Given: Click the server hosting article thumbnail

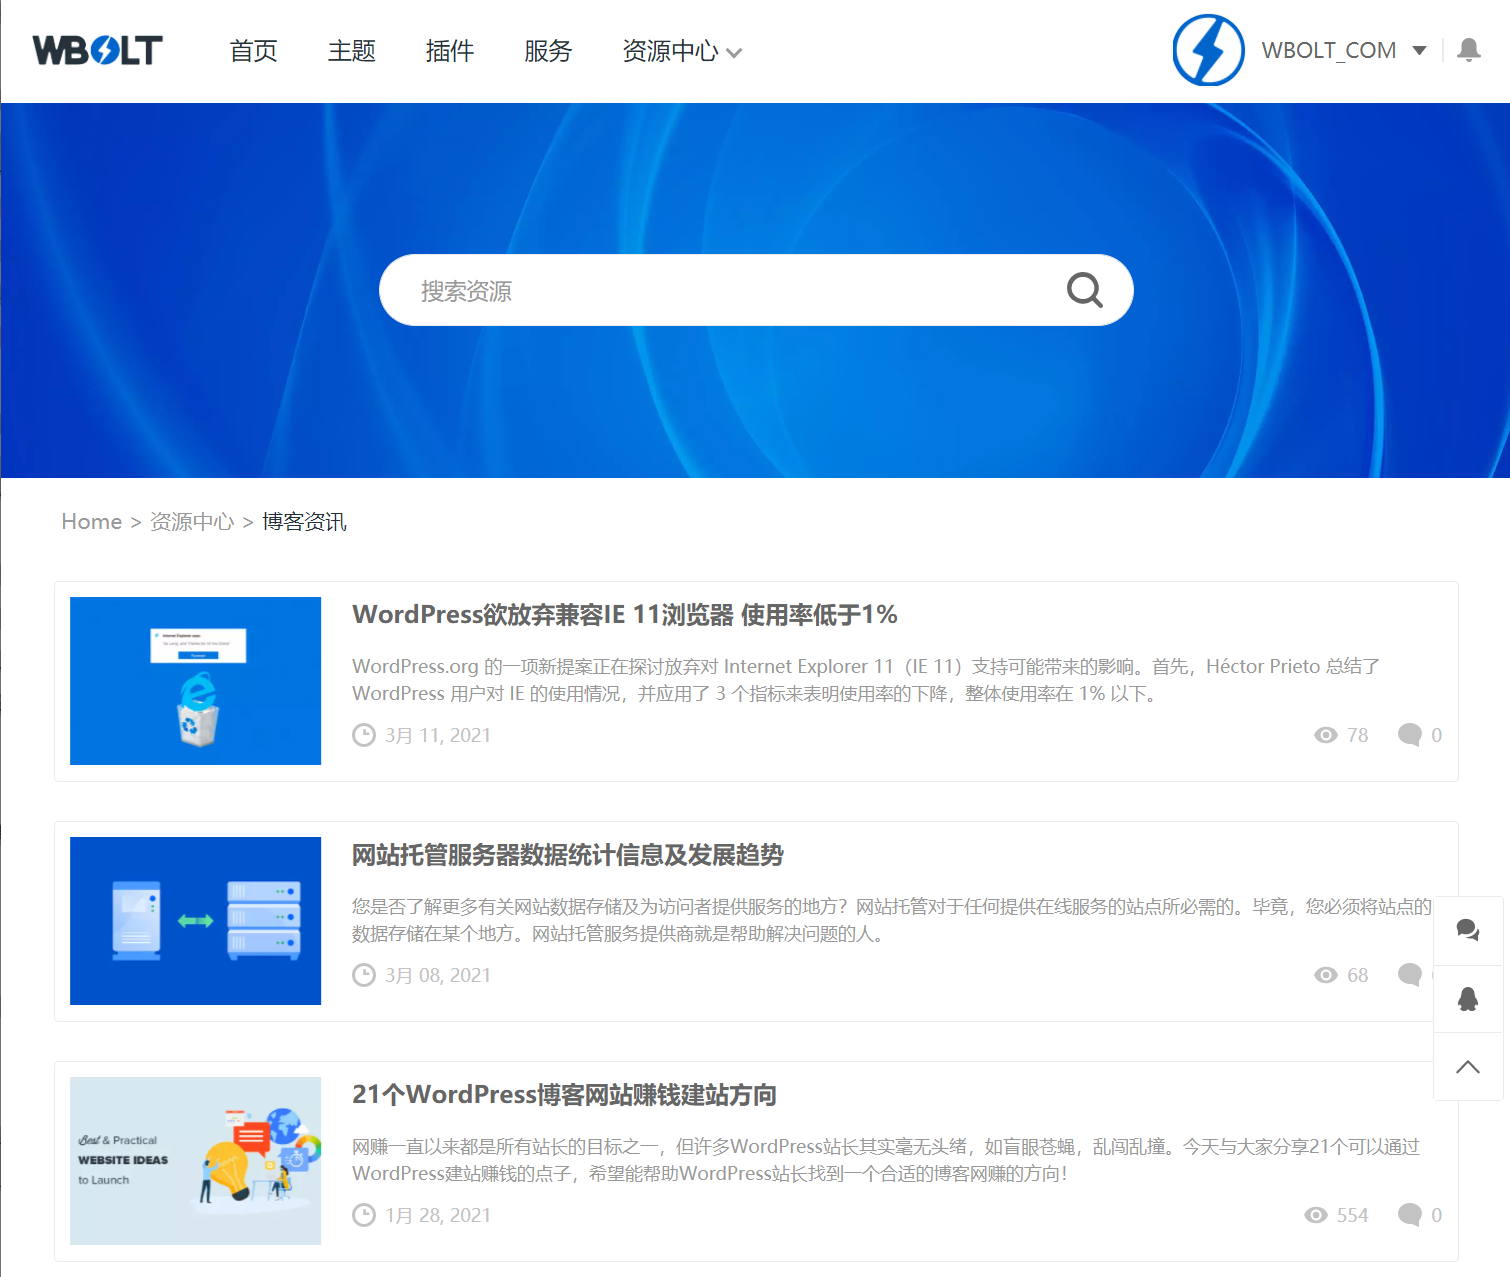Looking at the screenshot, I should (194, 920).
